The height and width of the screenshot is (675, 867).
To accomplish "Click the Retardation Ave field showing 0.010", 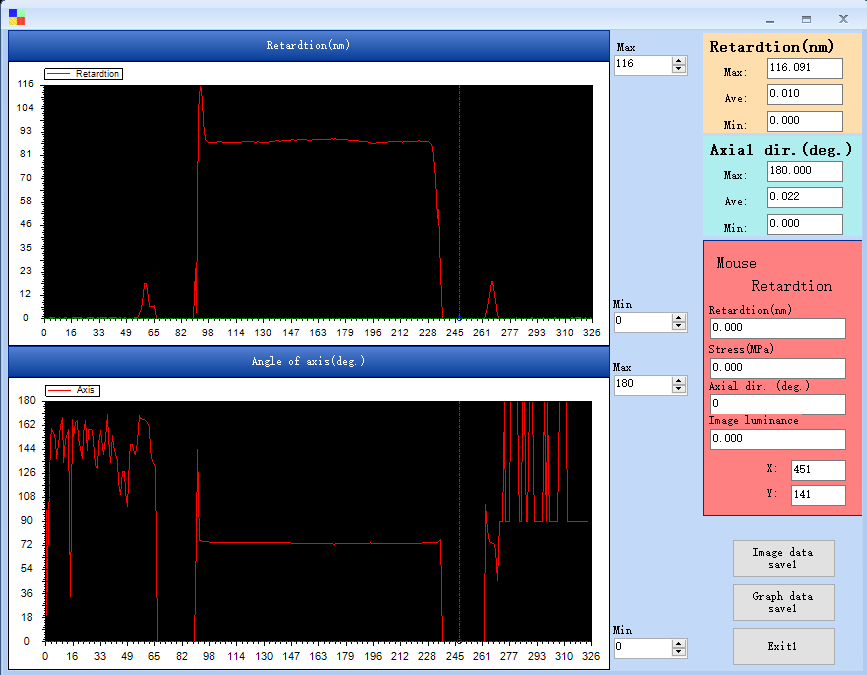I will 804,94.
